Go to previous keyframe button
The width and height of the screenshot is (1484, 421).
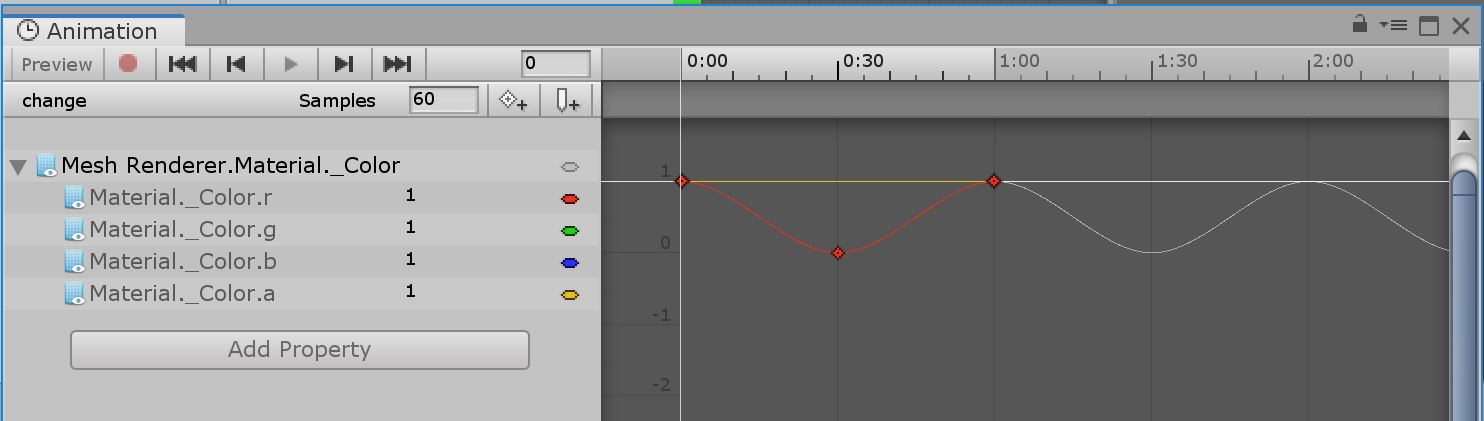point(237,64)
